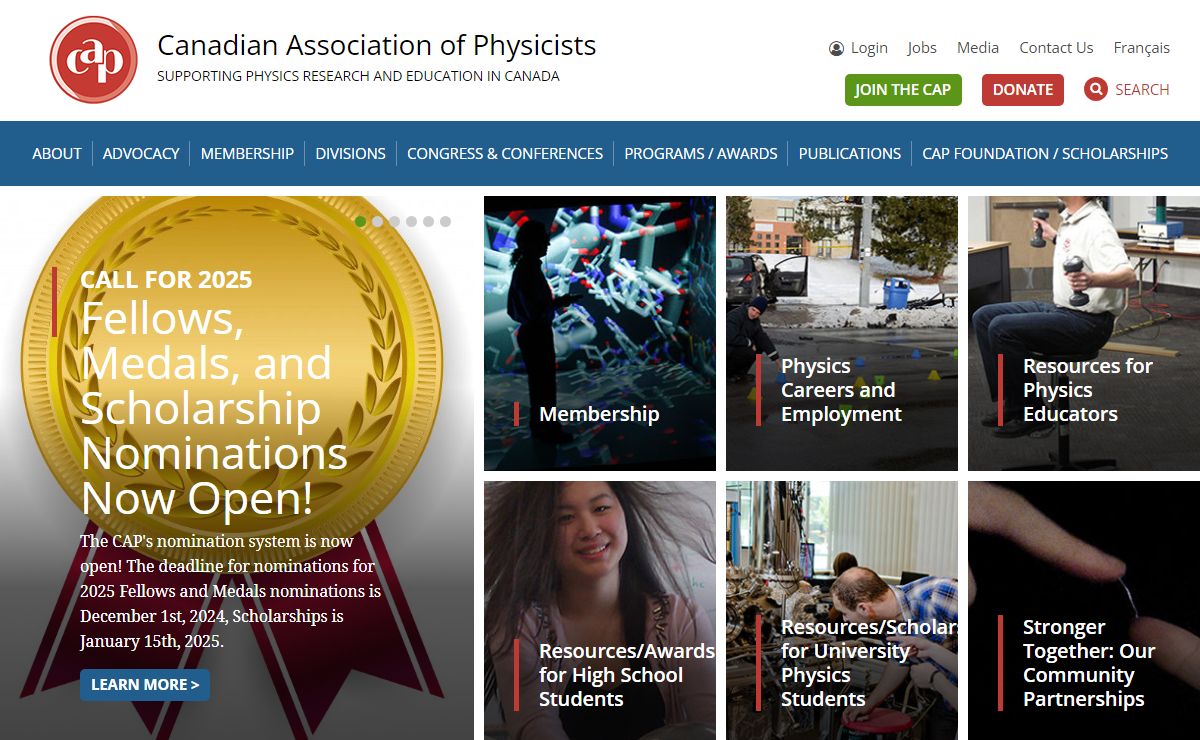The height and width of the screenshot is (740, 1200).
Task: Open the PUBLICATIONS menu
Action: (850, 153)
